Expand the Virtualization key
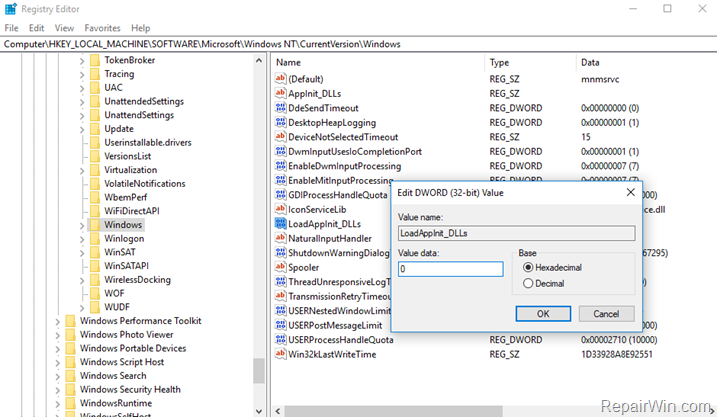The width and height of the screenshot is (717, 417). (x=82, y=170)
